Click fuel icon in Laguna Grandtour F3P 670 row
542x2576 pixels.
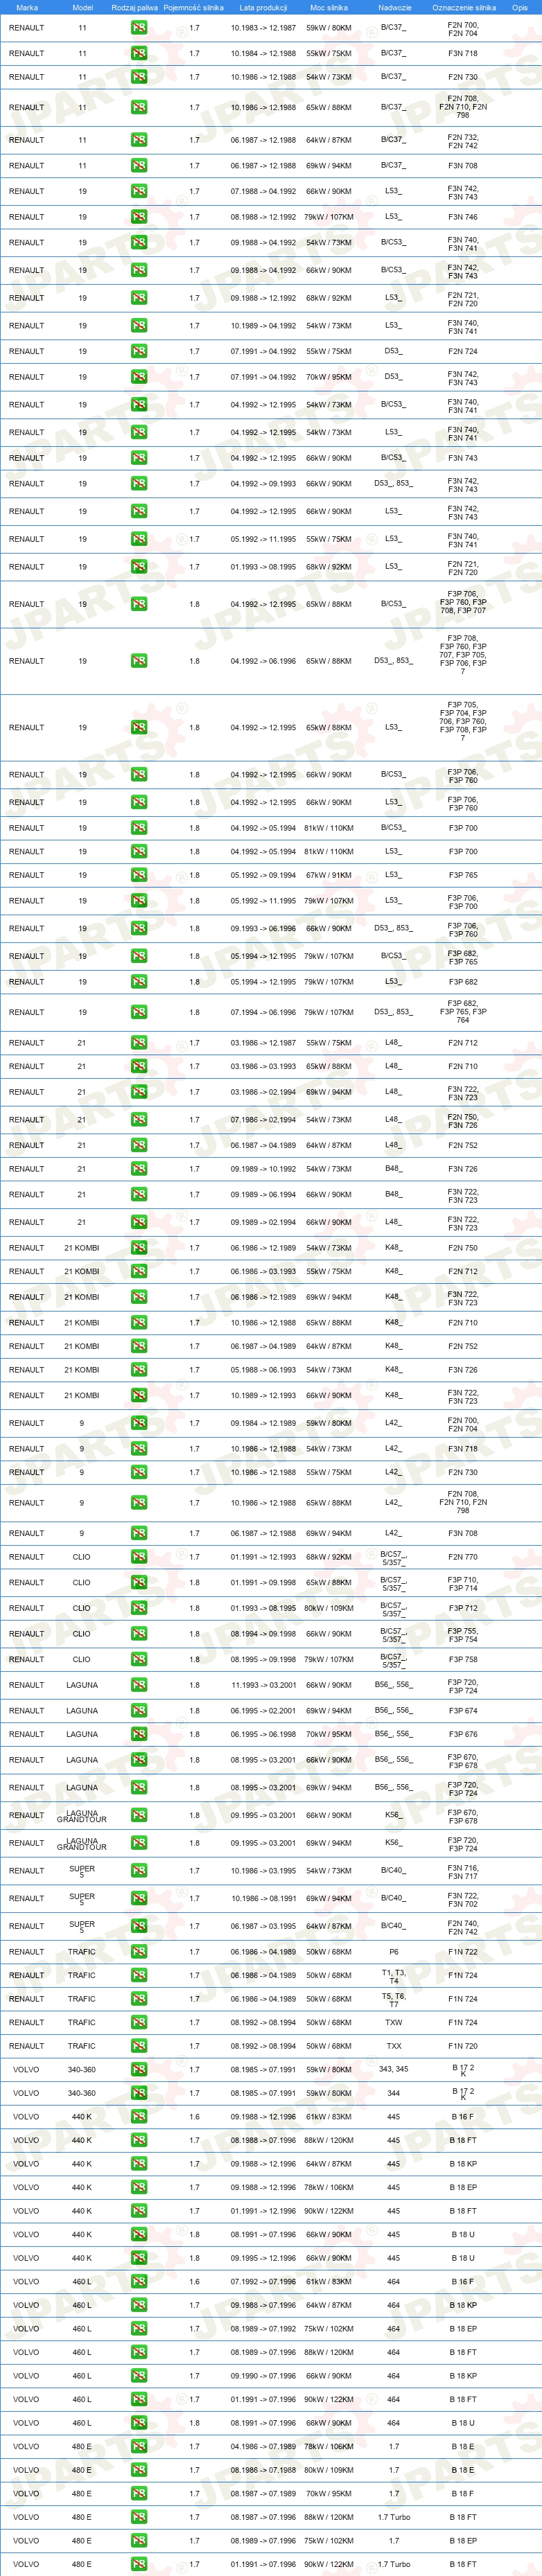coord(139,1815)
